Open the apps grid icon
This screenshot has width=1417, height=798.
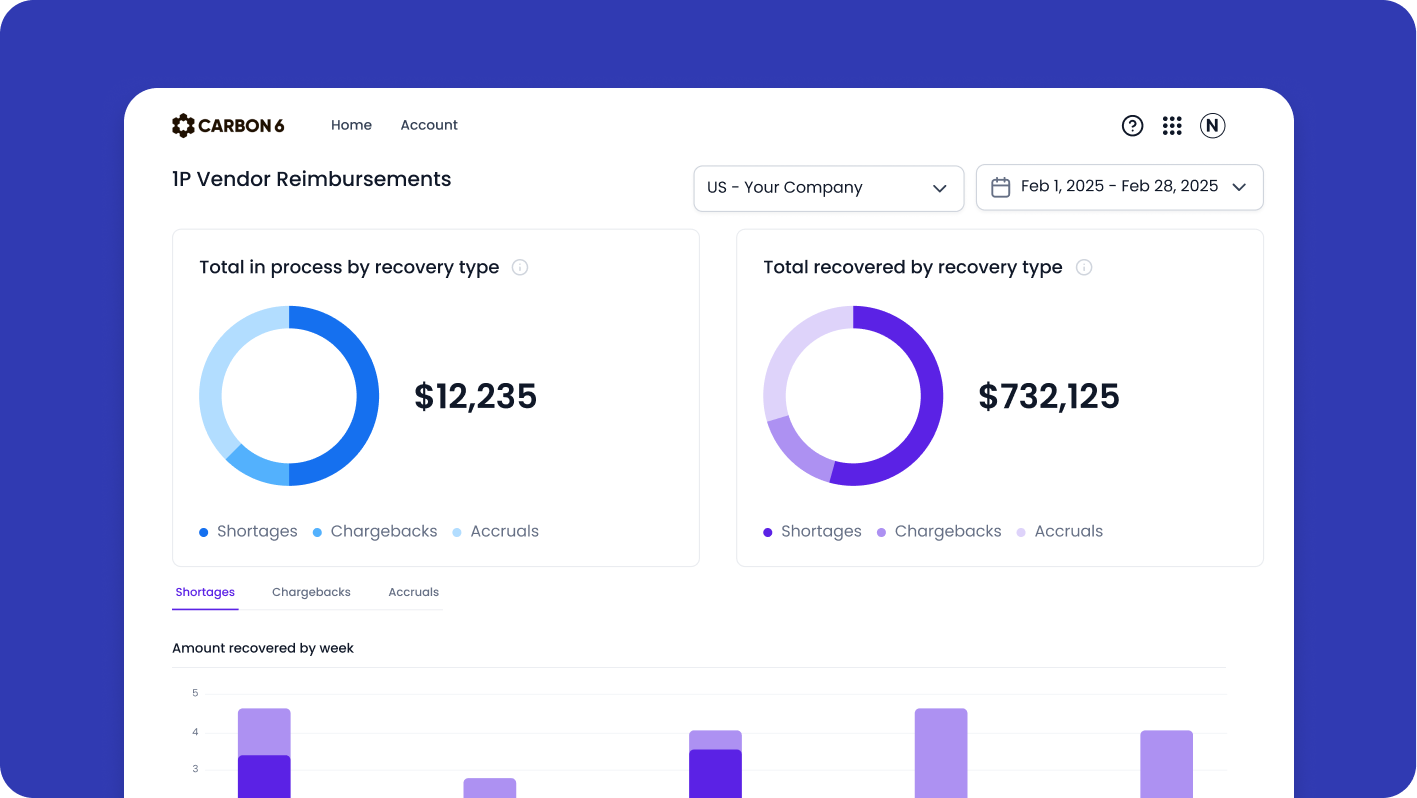coord(1172,125)
